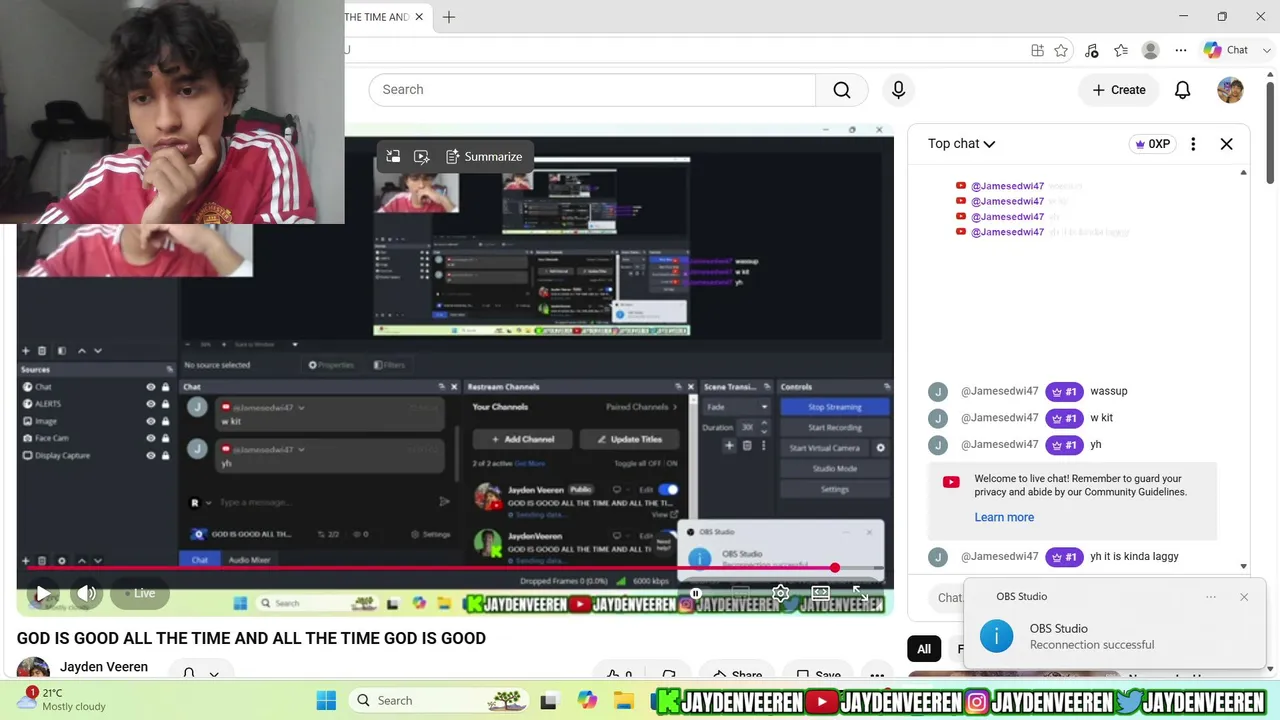This screenshot has width=1280, height=720.
Task: Switch the player to theater mode
Action: 821,593
